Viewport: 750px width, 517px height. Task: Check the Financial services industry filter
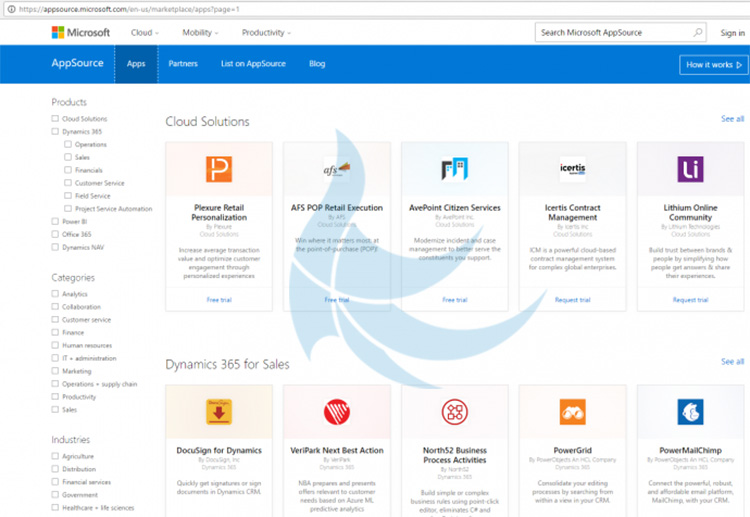55,482
